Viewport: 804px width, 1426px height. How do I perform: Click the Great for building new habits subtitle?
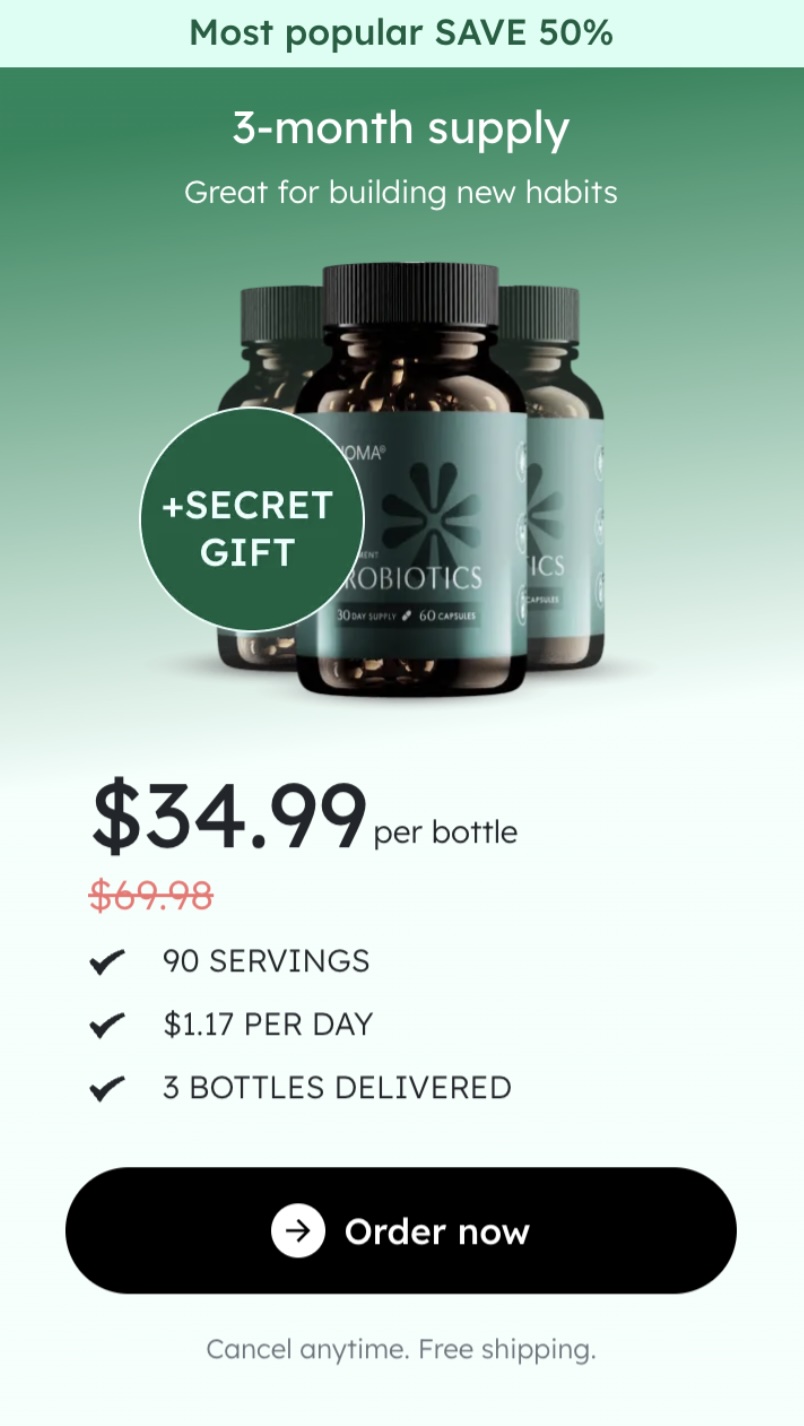click(x=401, y=192)
